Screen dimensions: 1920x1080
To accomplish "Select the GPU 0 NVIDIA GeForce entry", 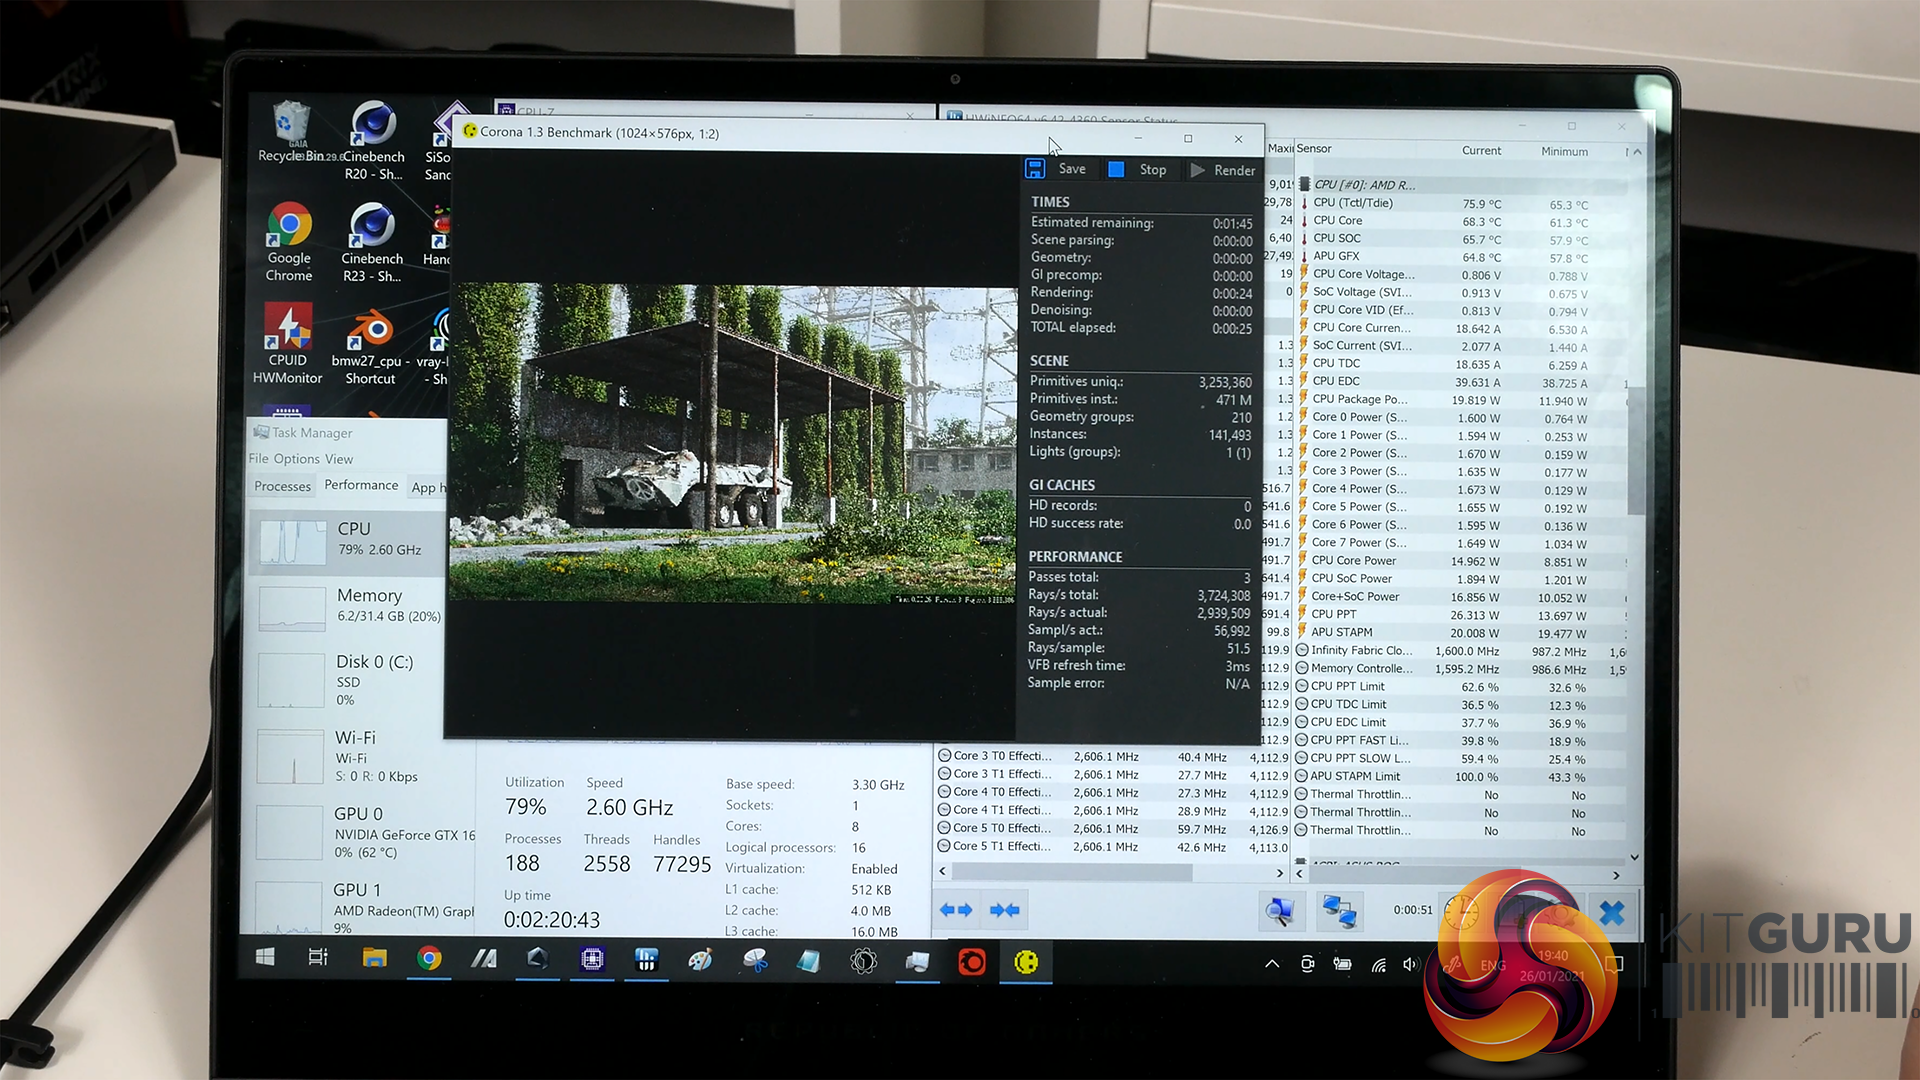I will [x=360, y=832].
